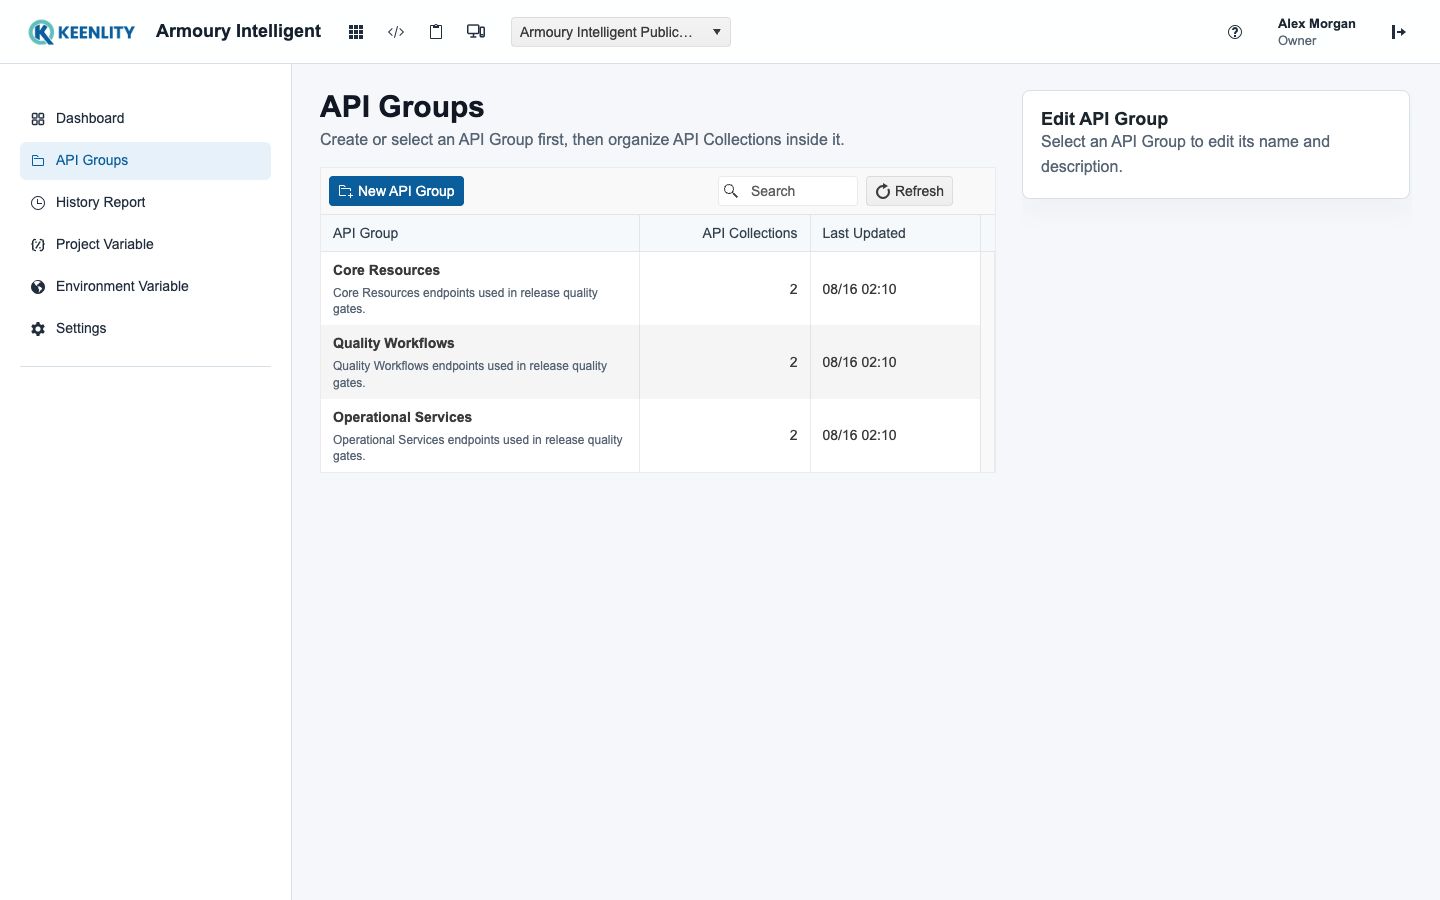Select the Quality Workflows group row
This screenshot has height=900, width=1440.
click(650, 362)
